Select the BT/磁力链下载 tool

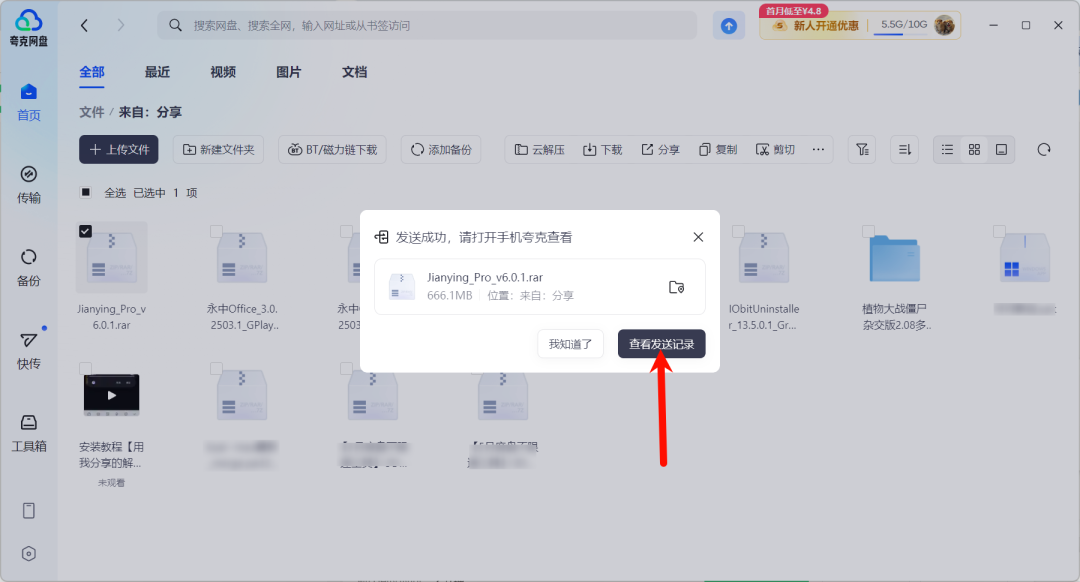332,149
